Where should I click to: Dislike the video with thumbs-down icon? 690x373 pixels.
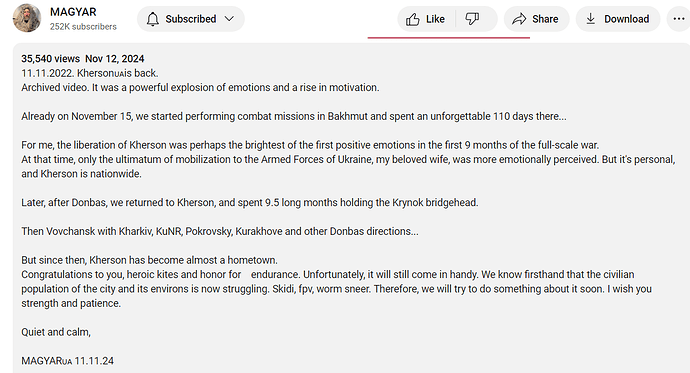pos(472,19)
